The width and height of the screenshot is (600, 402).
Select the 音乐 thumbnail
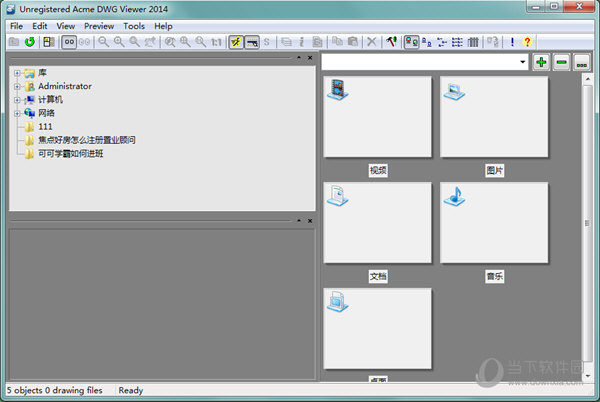[x=494, y=223]
